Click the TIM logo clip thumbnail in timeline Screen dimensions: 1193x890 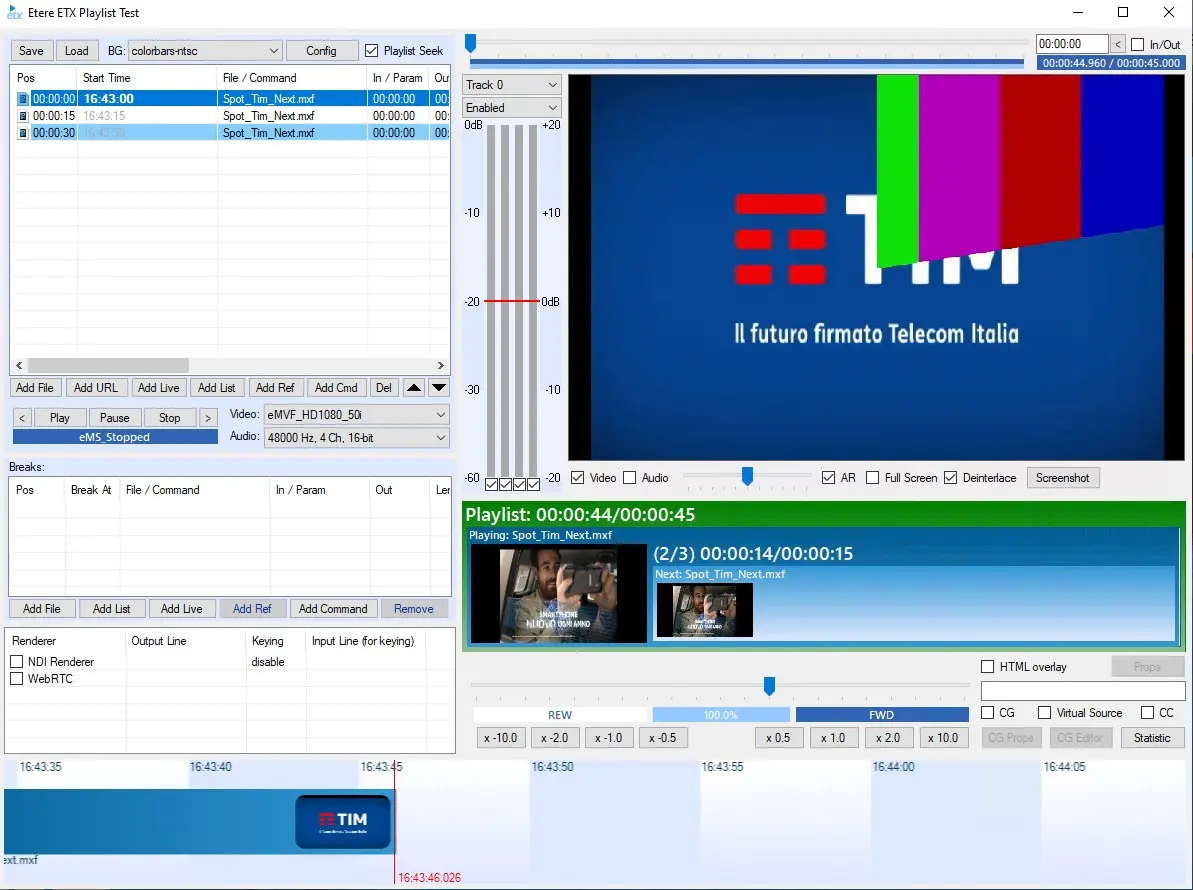pos(343,821)
